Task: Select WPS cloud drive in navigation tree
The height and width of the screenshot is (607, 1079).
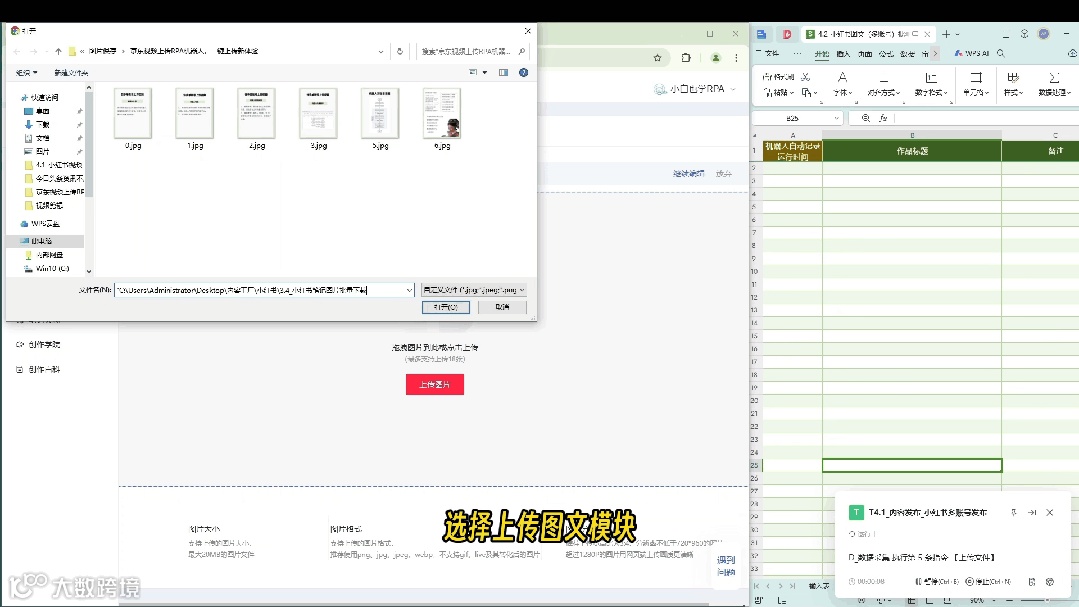Action: 41,224
